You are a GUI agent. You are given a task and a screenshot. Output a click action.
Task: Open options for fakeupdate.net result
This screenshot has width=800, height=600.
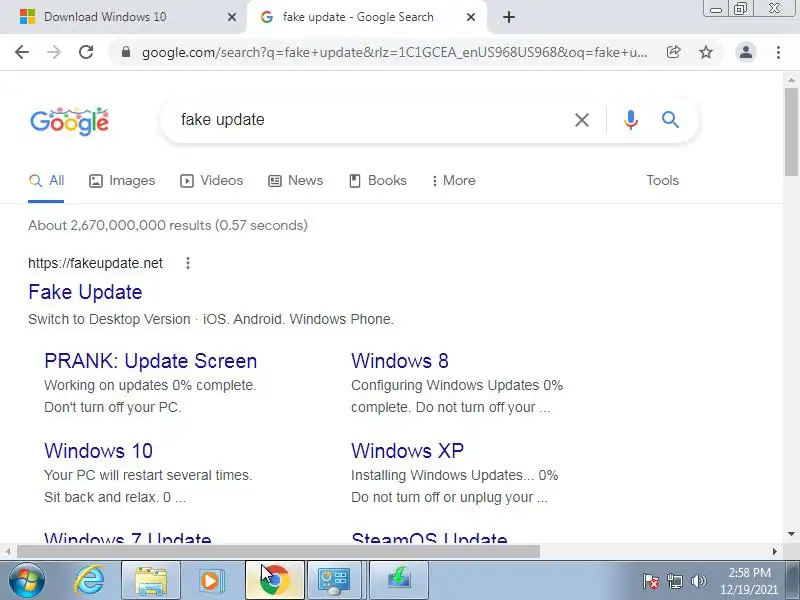tap(188, 263)
